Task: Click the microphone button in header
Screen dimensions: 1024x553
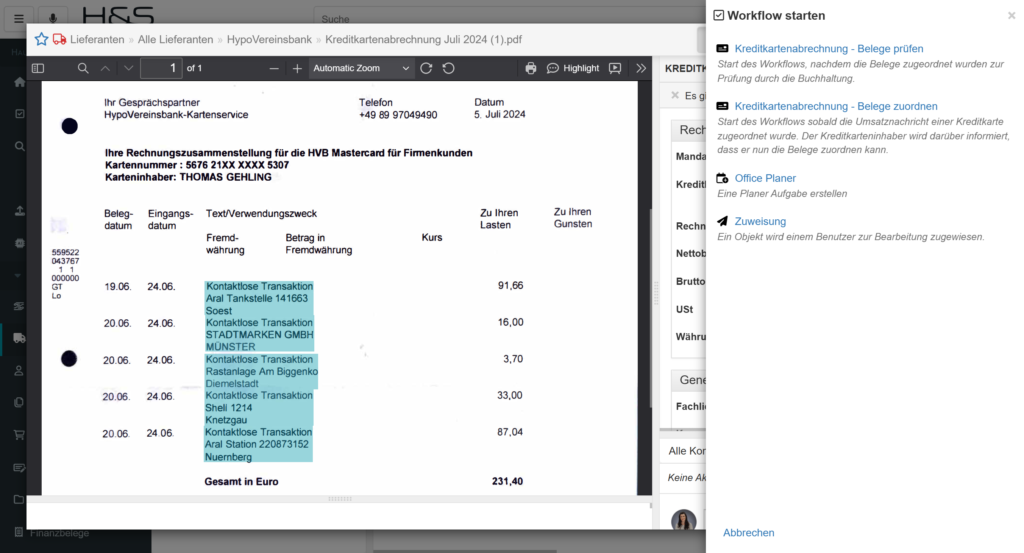Action: (x=53, y=18)
